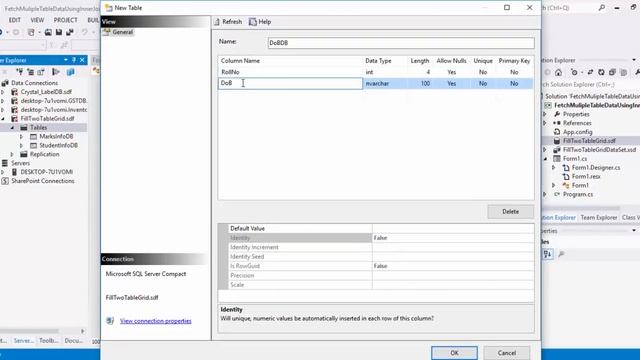
Task: Select the Data Connections node
Action: point(34,83)
